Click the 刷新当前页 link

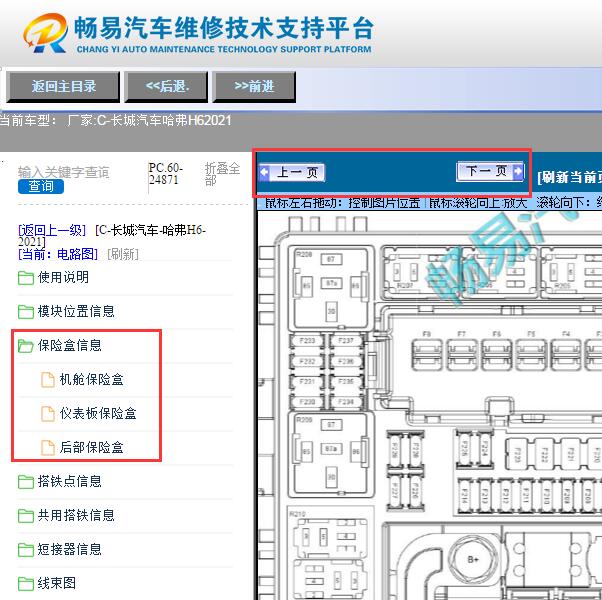click(569, 177)
